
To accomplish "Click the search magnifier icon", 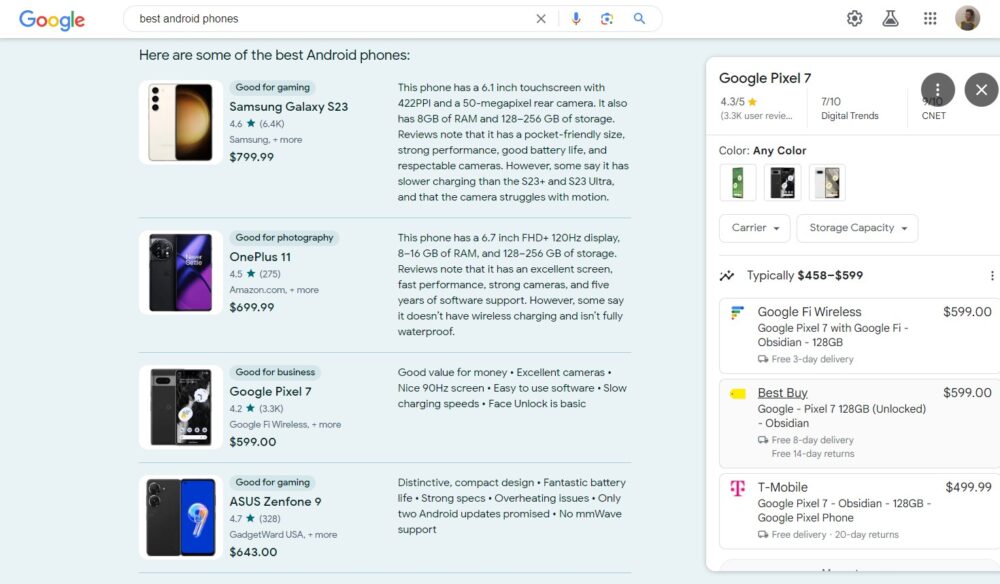I will pyautogui.click(x=637, y=18).
